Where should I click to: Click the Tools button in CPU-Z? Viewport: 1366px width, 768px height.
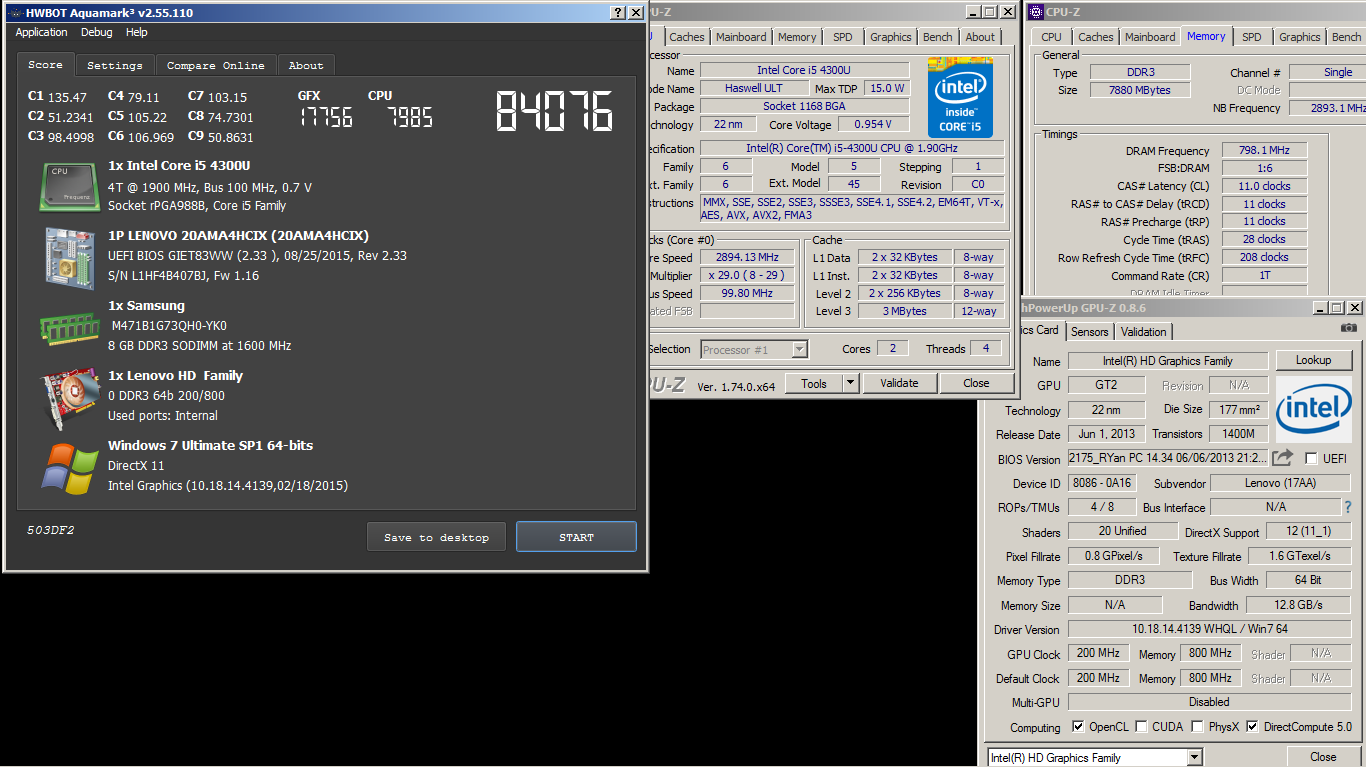coord(814,383)
